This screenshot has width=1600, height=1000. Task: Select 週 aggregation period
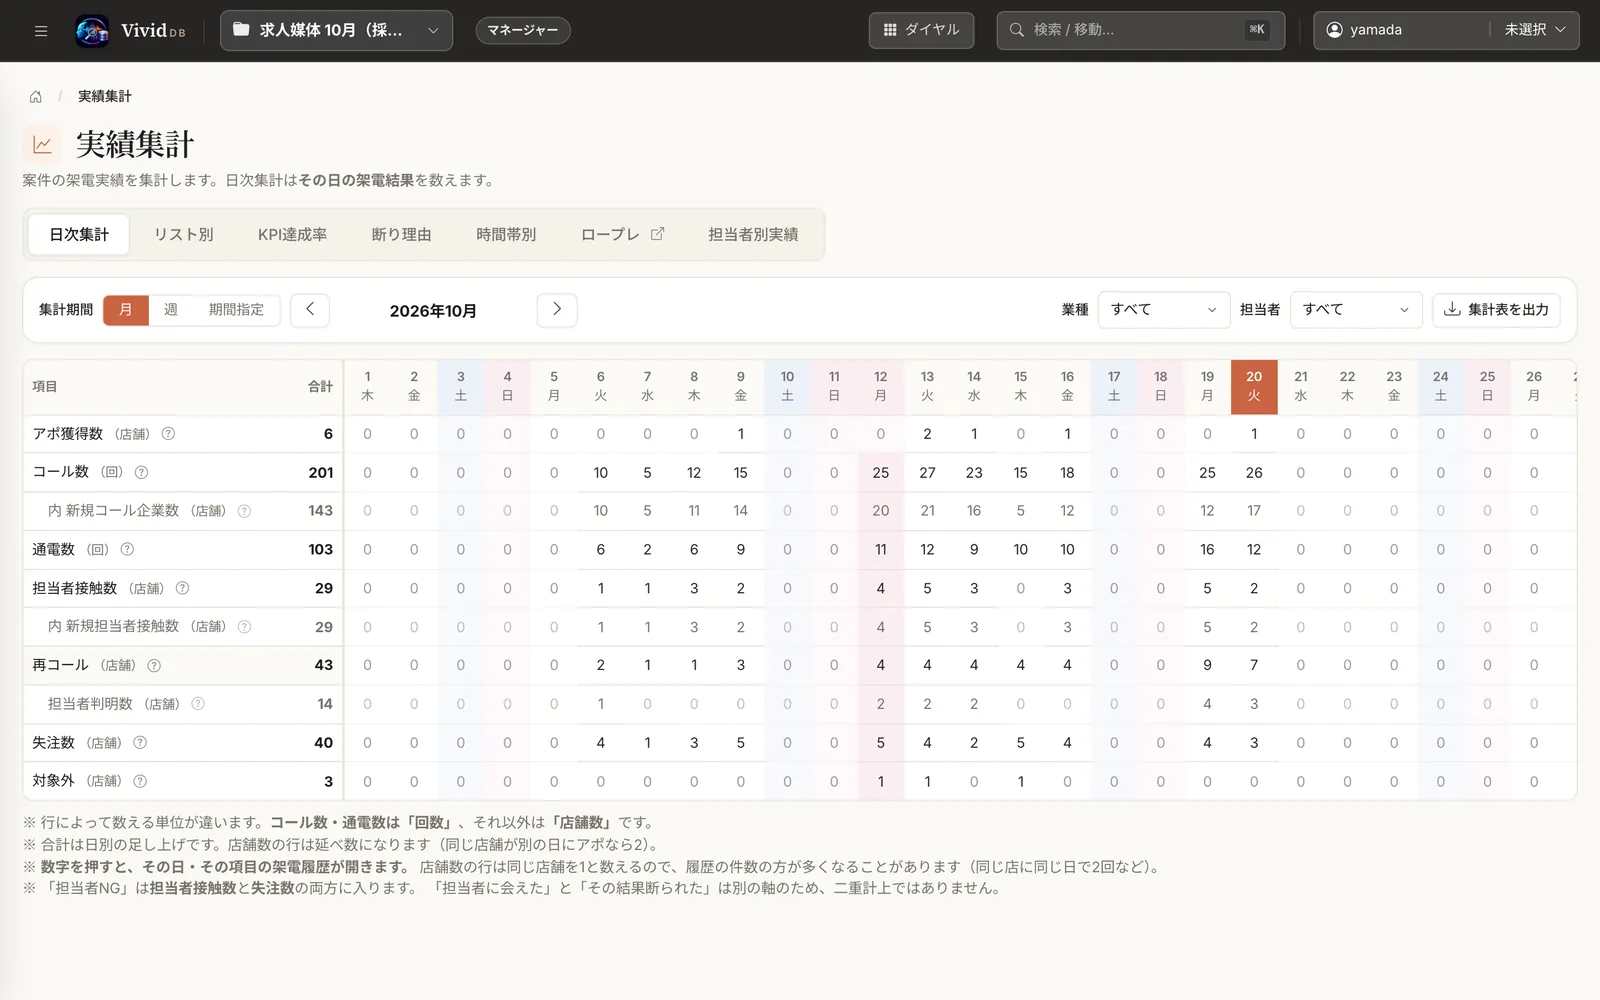pos(171,310)
